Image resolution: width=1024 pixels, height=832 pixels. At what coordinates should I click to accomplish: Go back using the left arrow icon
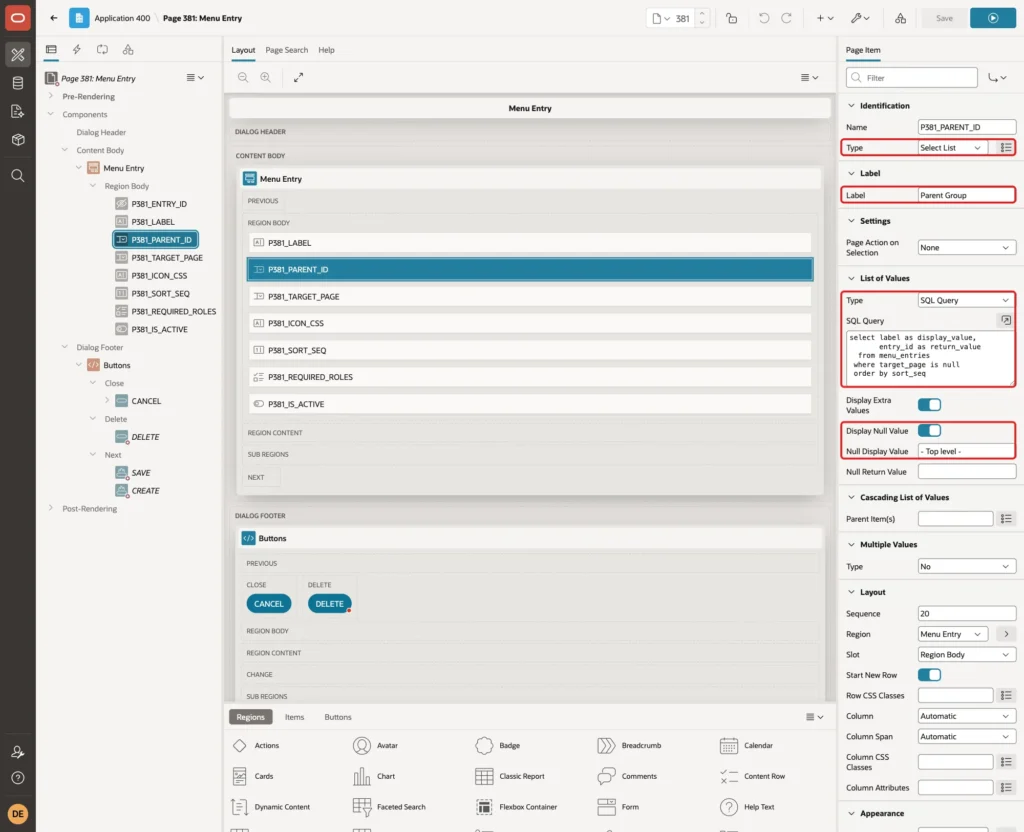pos(54,18)
